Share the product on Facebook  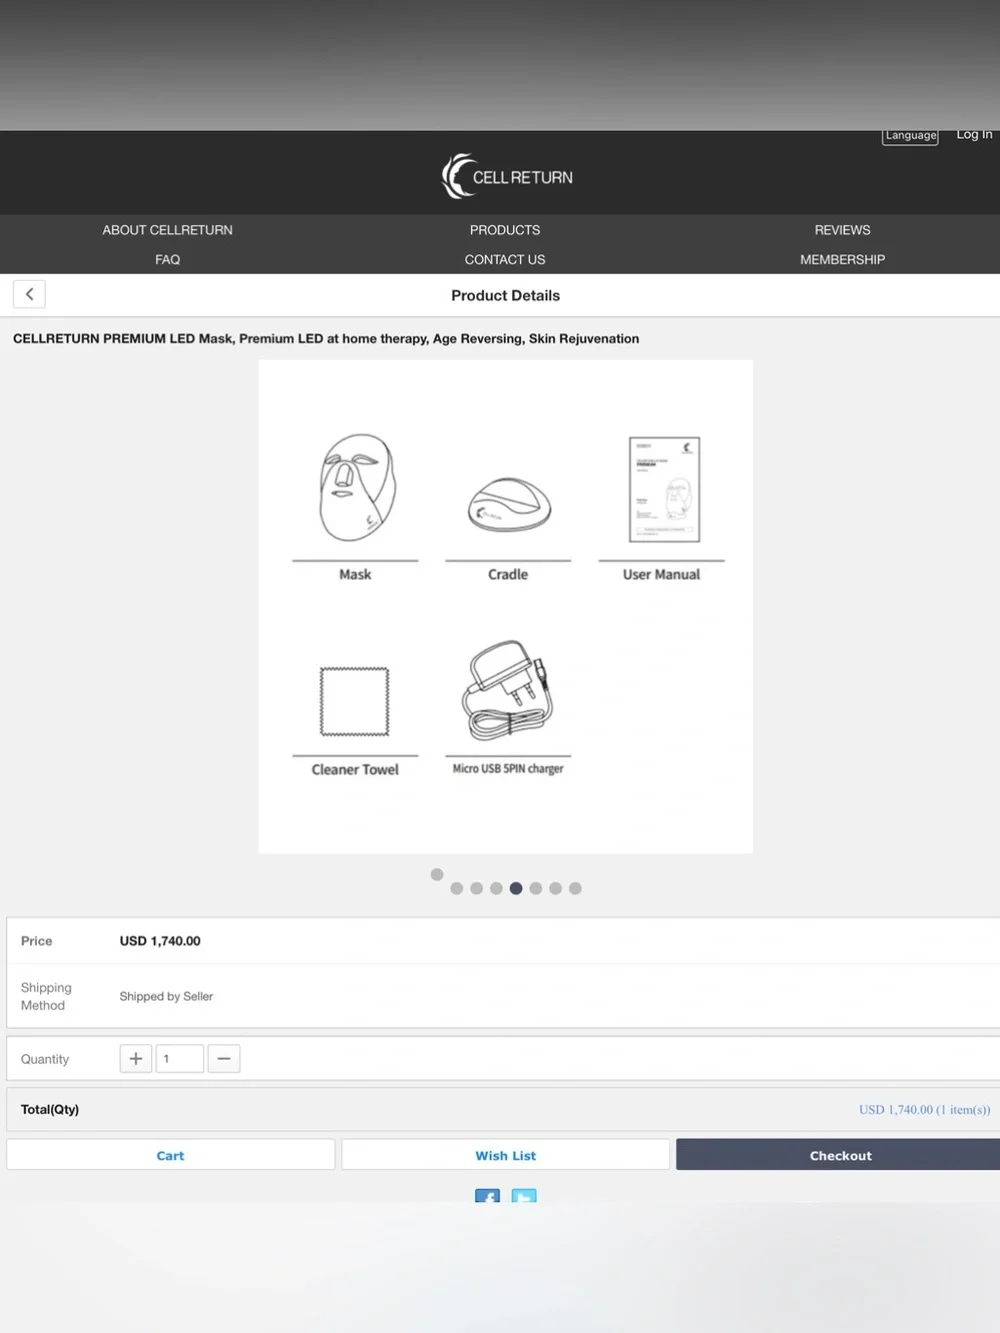click(487, 1196)
